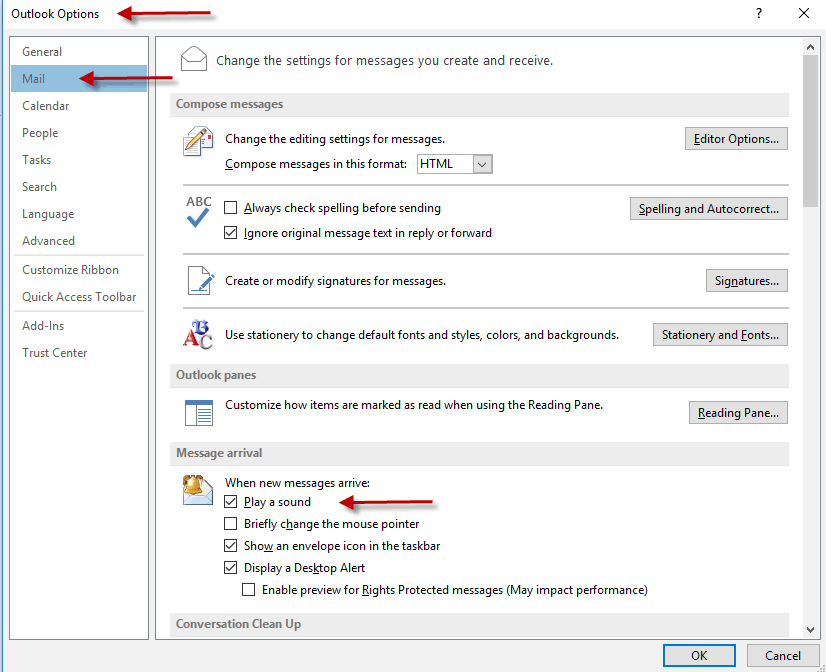Go to Customize Ribbon settings
This screenshot has width=826, height=672.
point(79,270)
